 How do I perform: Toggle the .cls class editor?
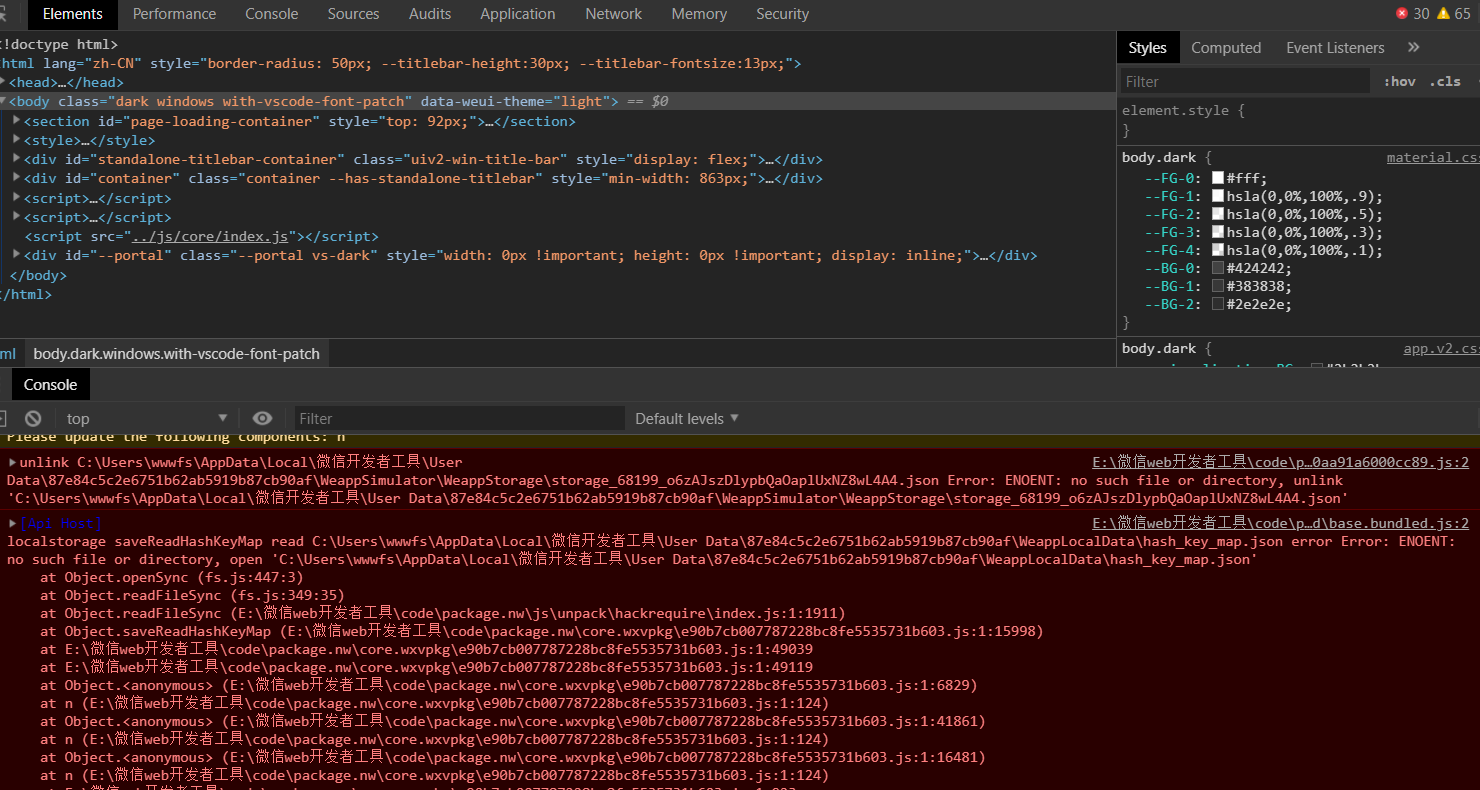(1445, 82)
